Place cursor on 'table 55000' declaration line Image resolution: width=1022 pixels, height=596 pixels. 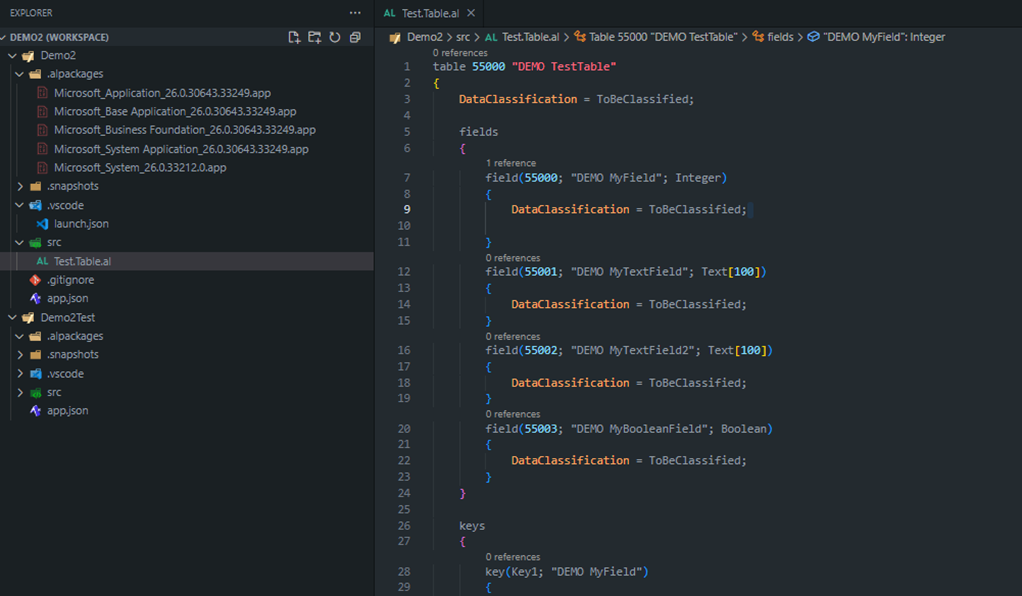tap(524, 67)
